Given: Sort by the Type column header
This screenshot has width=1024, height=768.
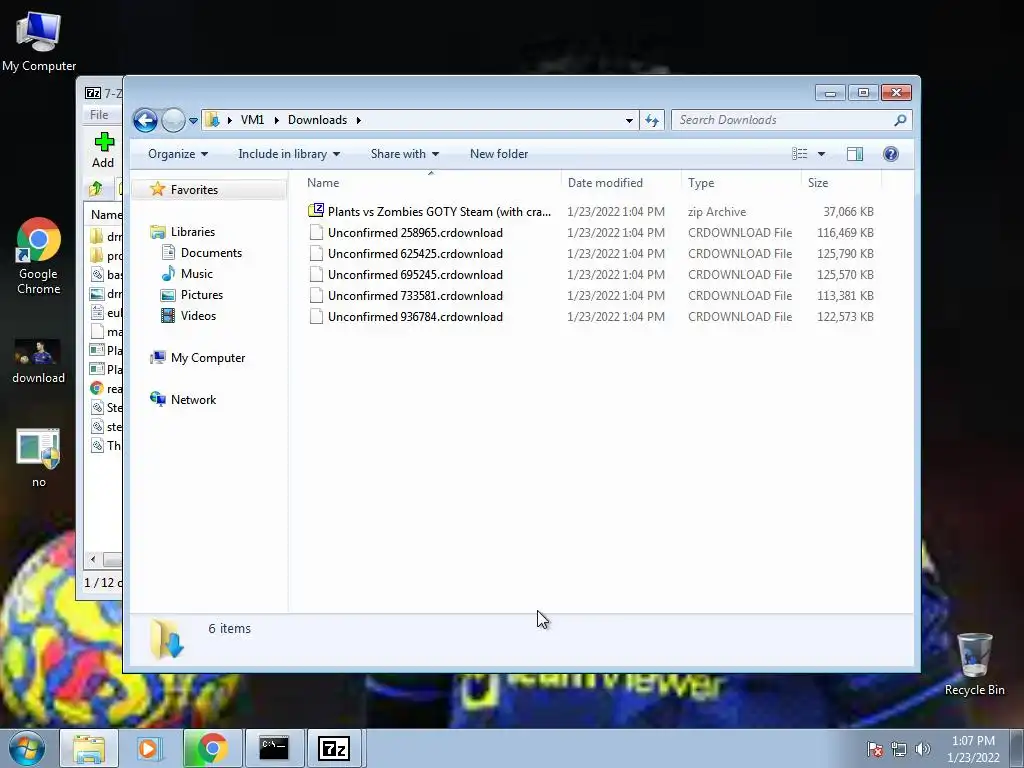Looking at the screenshot, I should pos(741,183).
